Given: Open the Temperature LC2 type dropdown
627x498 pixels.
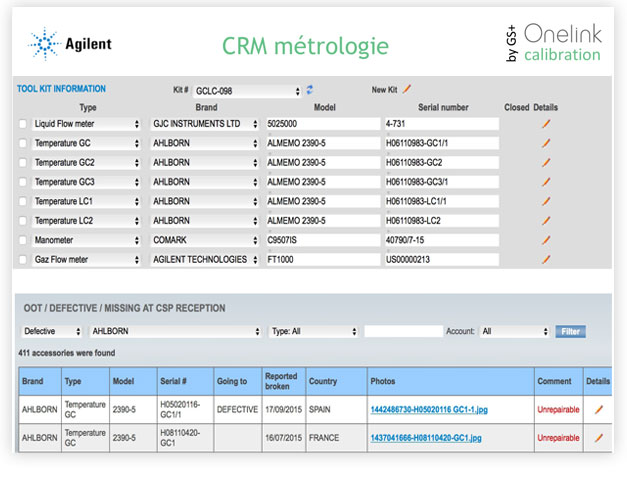Looking at the screenshot, I should click(x=86, y=221).
